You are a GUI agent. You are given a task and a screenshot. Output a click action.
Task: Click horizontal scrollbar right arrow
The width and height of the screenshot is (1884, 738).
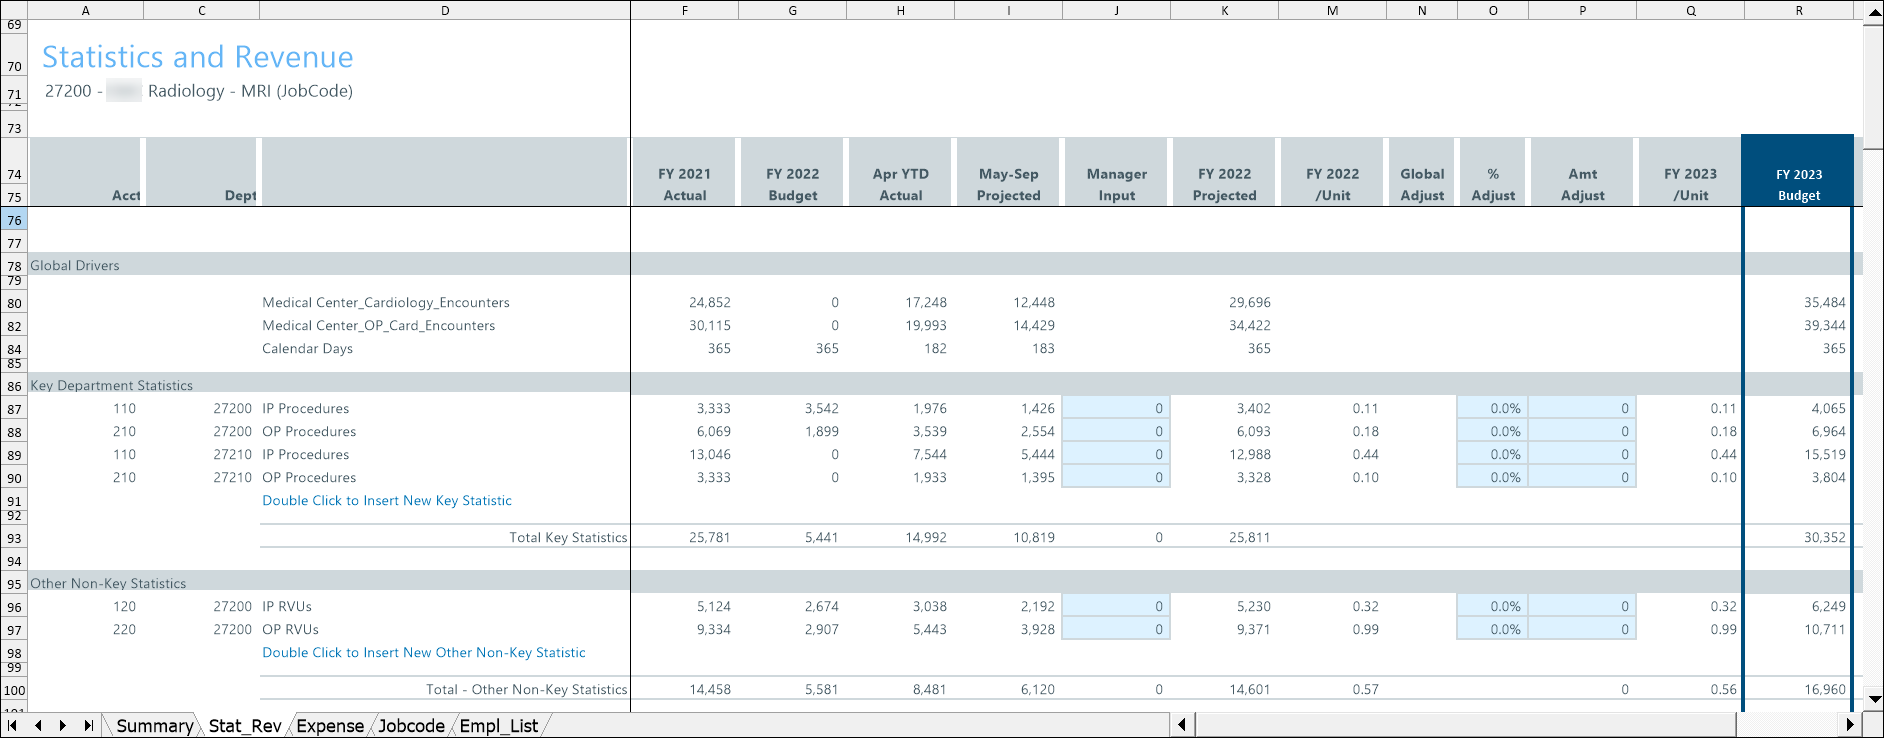pos(1850,725)
